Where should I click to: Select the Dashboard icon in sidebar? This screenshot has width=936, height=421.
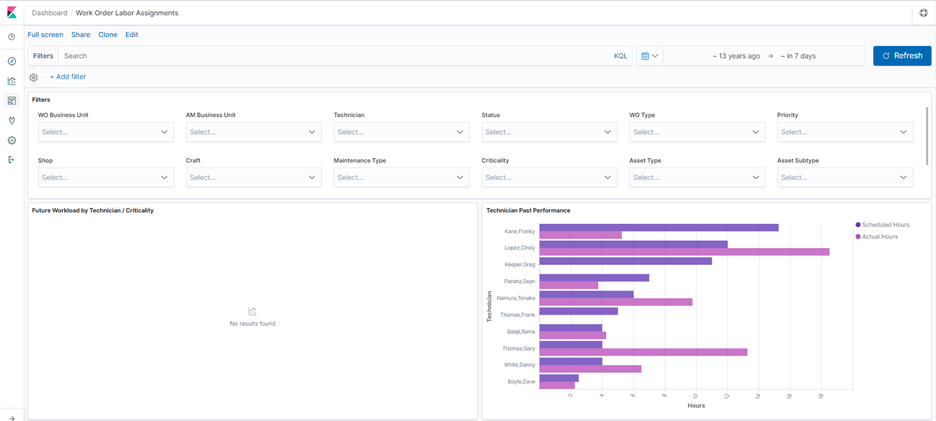pyautogui.click(x=11, y=101)
